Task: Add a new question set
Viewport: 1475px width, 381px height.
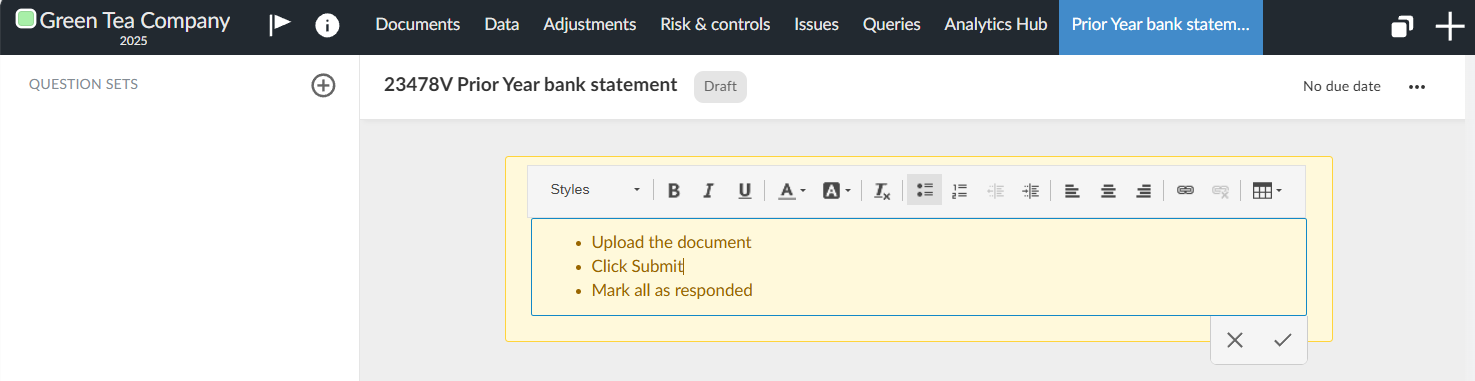Action: click(323, 85)
